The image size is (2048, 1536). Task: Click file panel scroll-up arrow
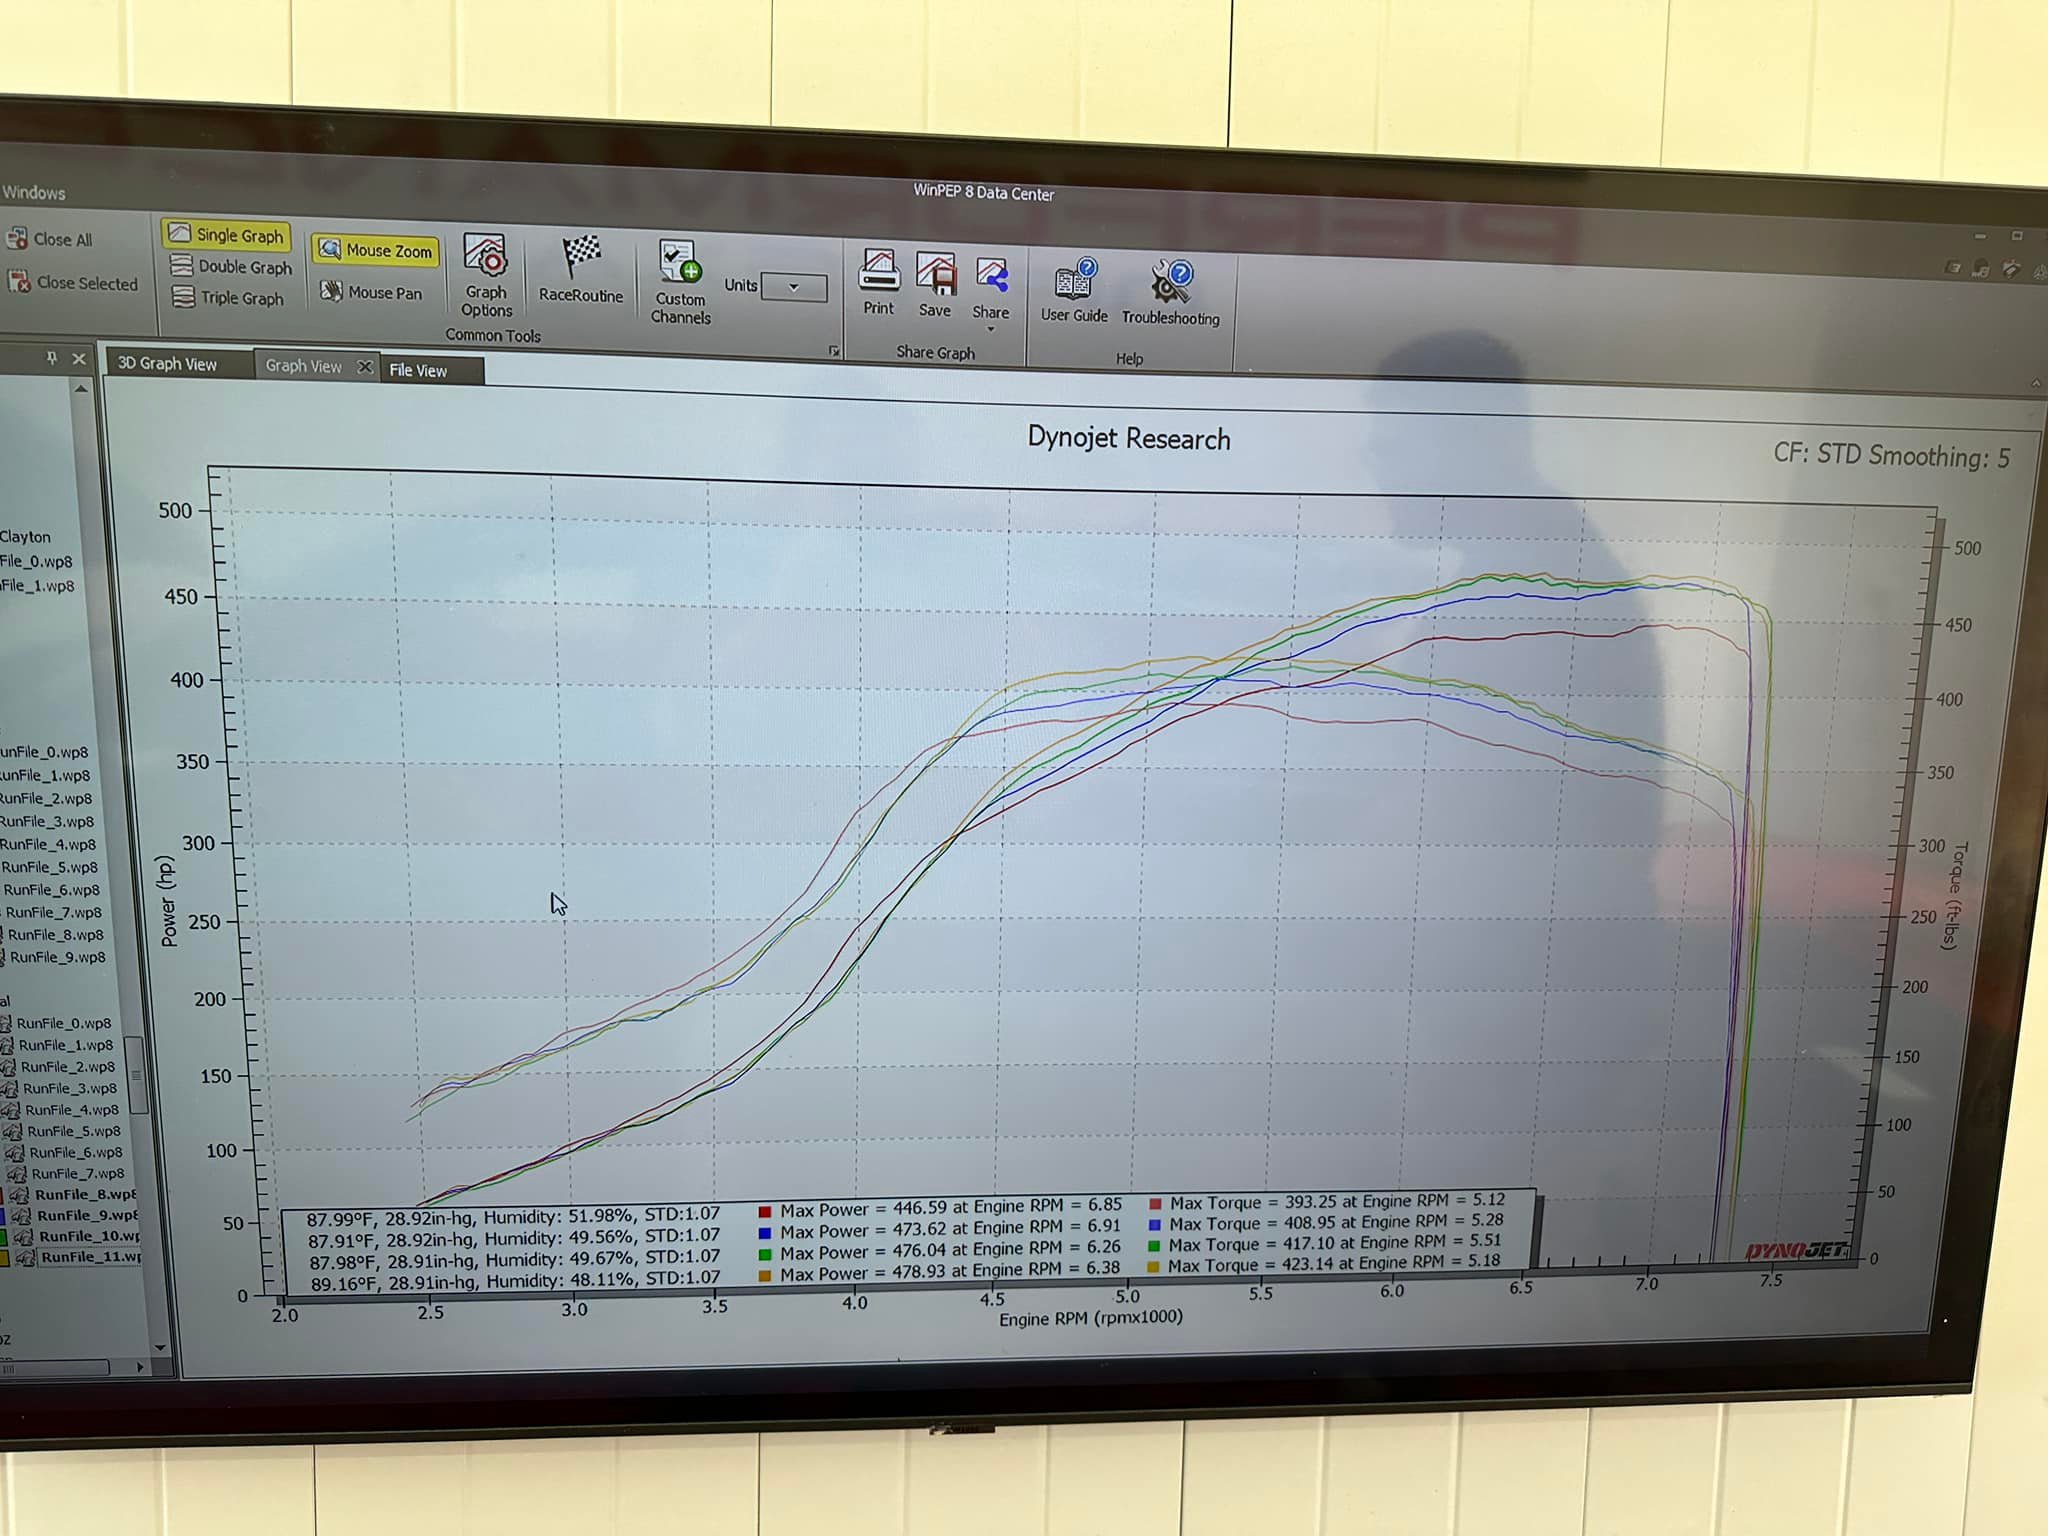82,388
